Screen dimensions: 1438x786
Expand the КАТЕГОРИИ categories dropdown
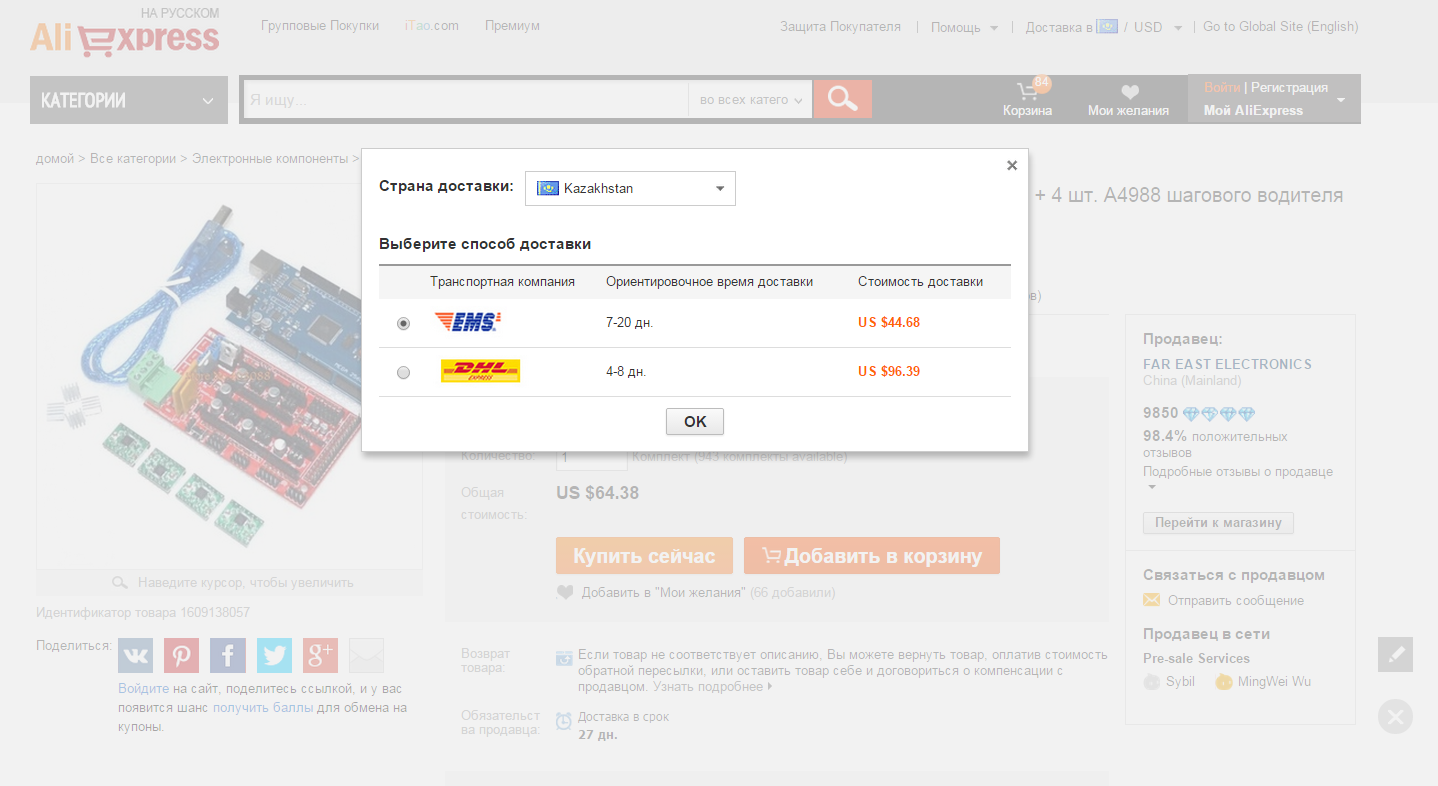pos(128,100)
